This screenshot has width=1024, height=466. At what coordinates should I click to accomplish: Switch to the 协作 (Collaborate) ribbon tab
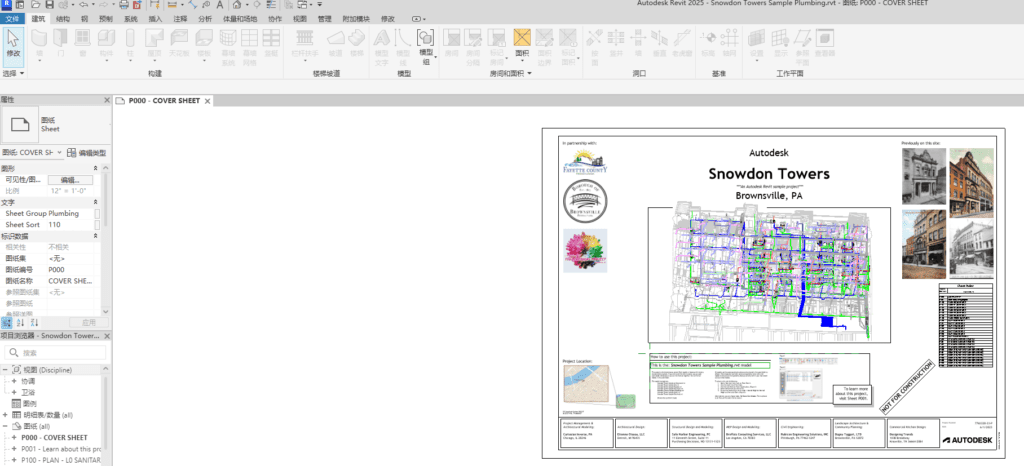275,19
